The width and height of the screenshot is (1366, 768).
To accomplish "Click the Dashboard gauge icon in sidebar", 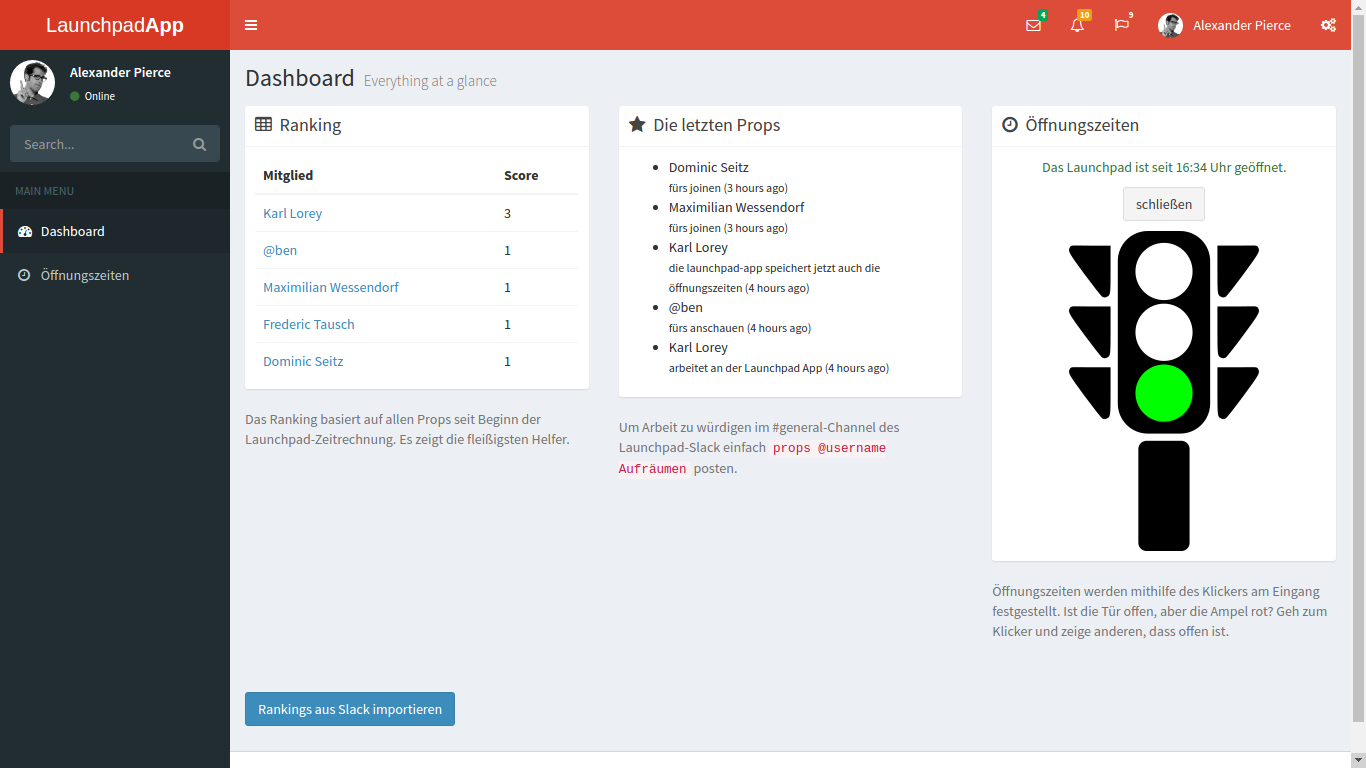I will tap(25, 231).
